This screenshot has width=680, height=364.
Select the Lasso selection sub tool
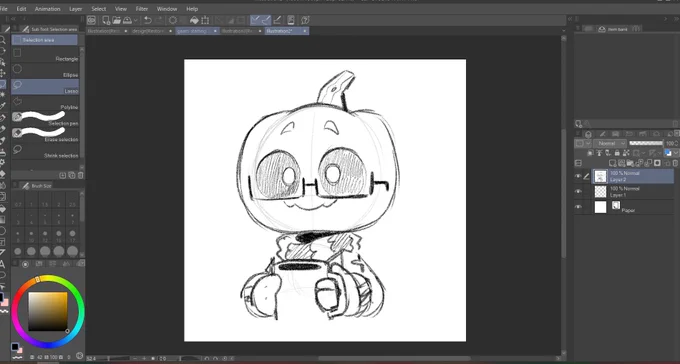(45, 87)
